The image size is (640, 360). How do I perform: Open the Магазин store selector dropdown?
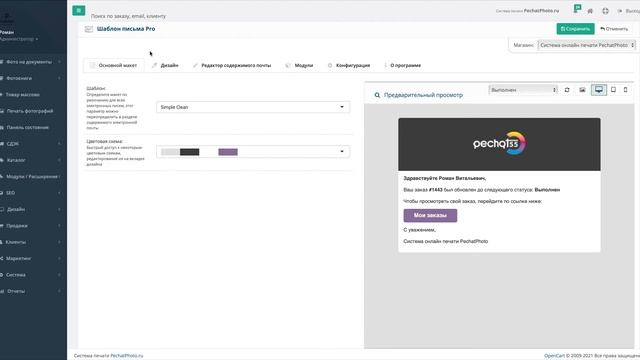[x=587, y=45]
